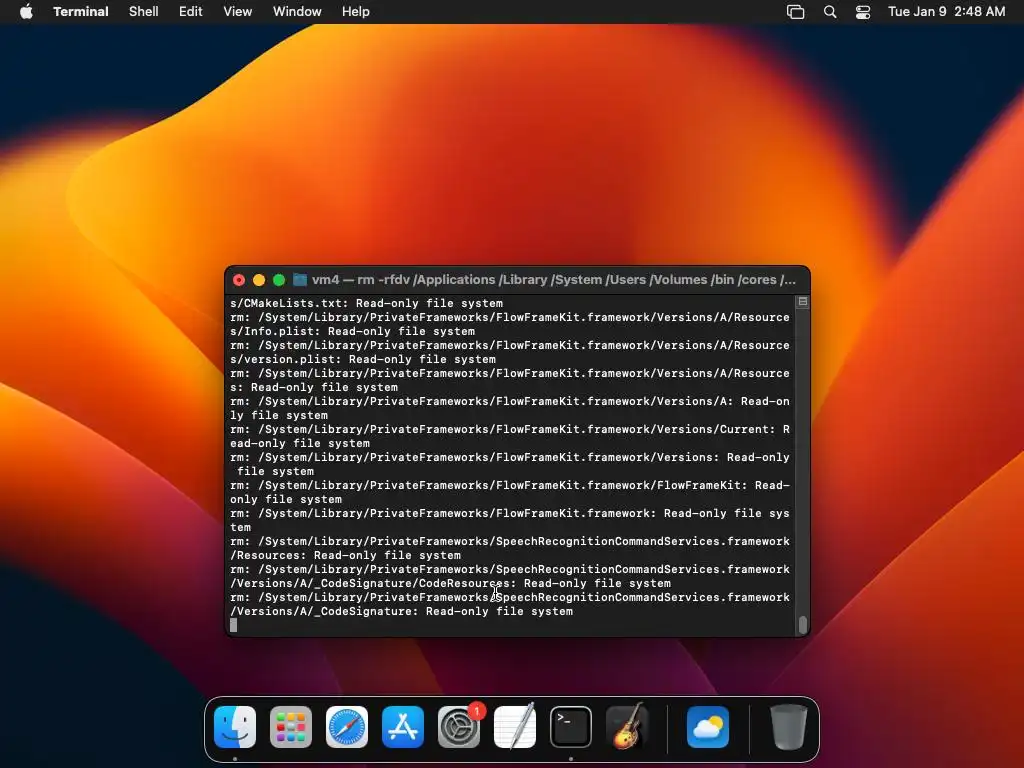Minimize the Terminal window with the yellow button
Image resolution: width=1024 pixels, height=768 pixels.
(x=259, y=280)
